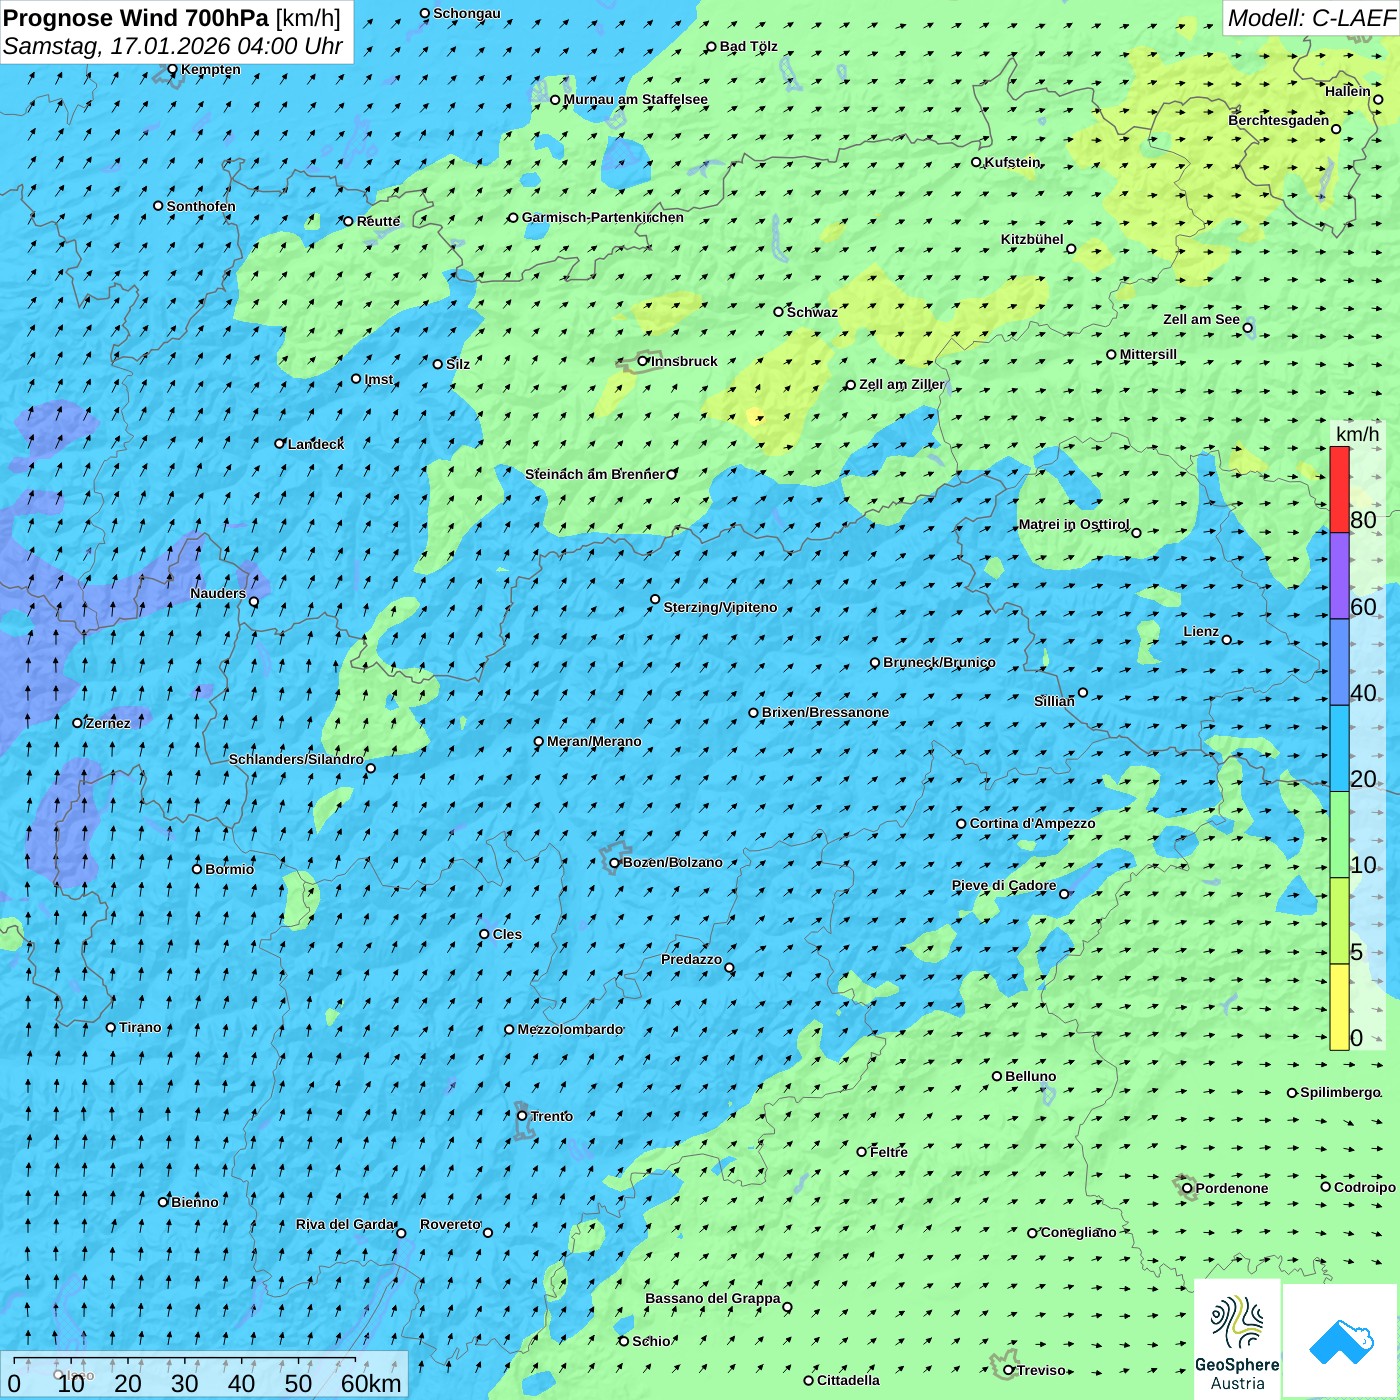Click the Belluno city marker
1400x1400 pixels.
[x=997, y=1076]
